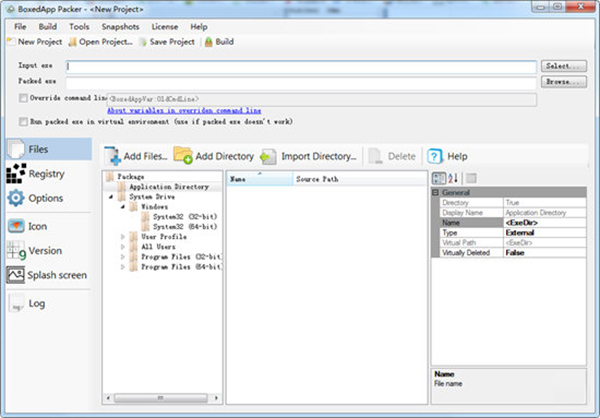
Task: Switch property grid to categorized view
Action: pyautogui.click(x=439, y=178)
